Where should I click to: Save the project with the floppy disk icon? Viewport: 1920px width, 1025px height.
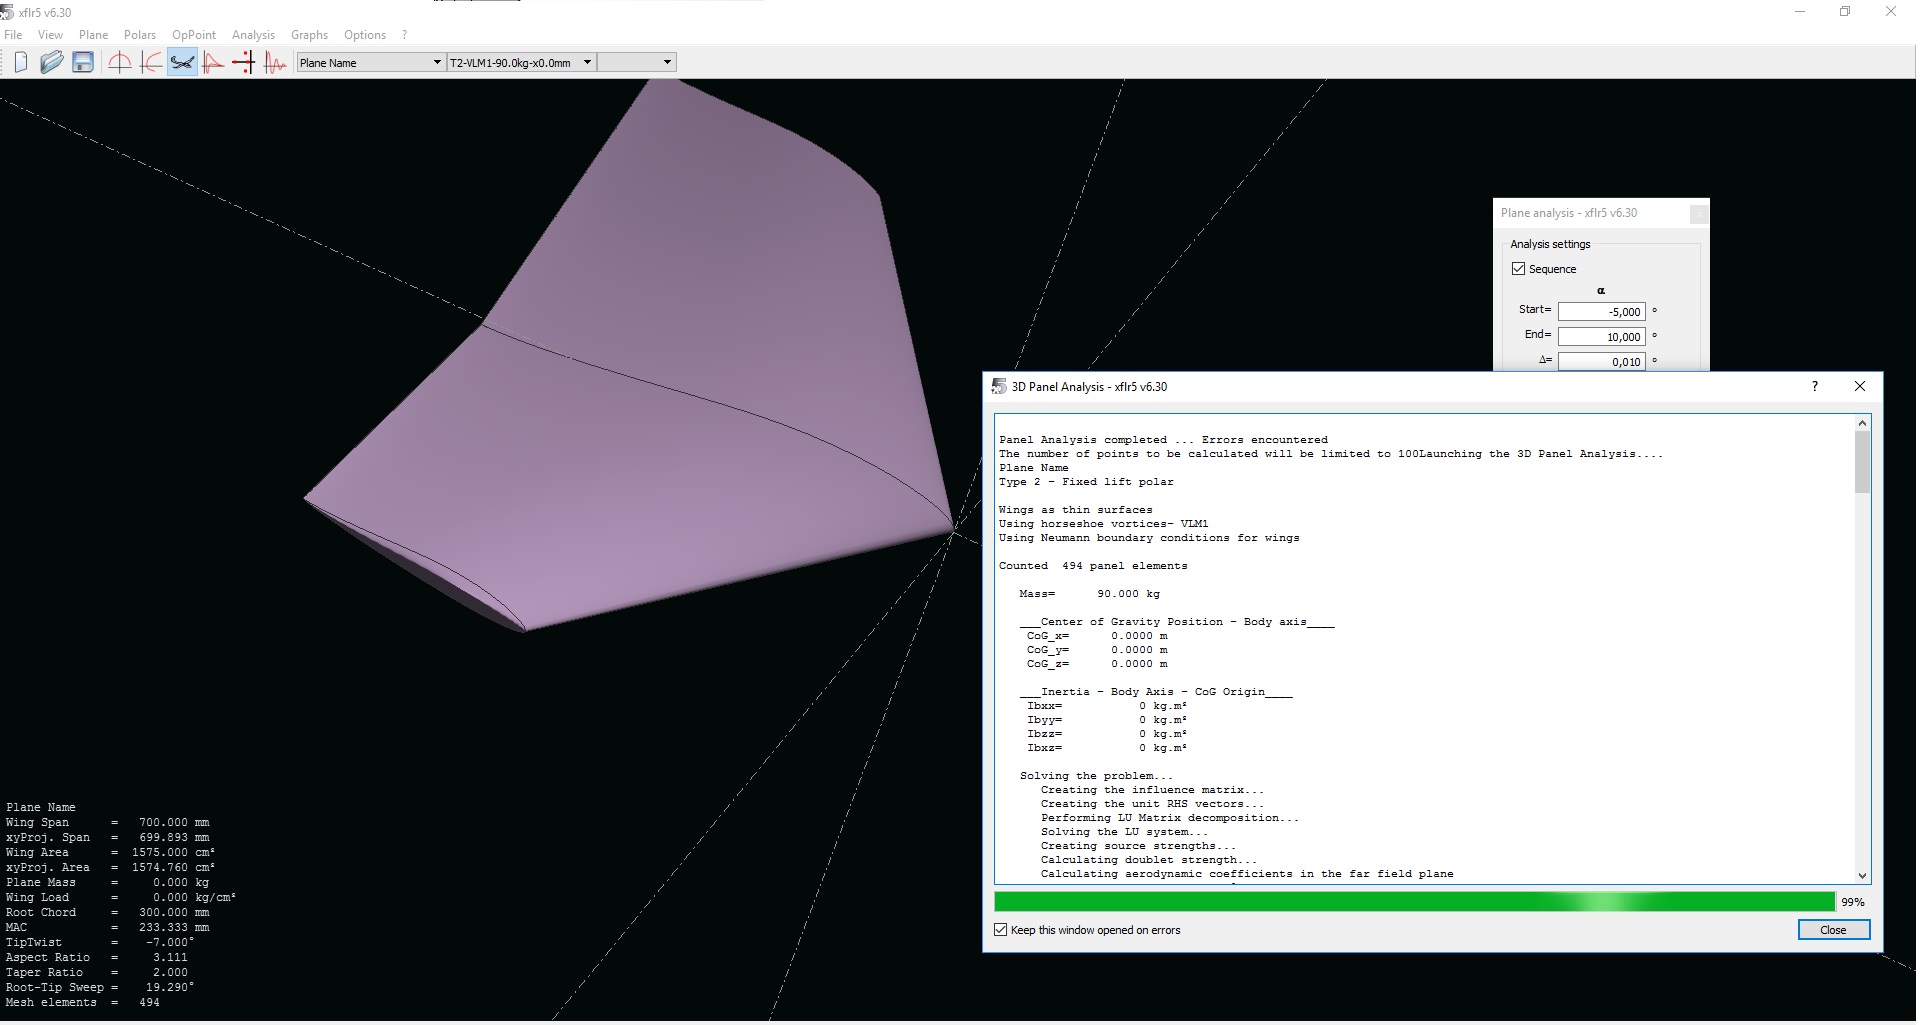[x=83, y=63]
